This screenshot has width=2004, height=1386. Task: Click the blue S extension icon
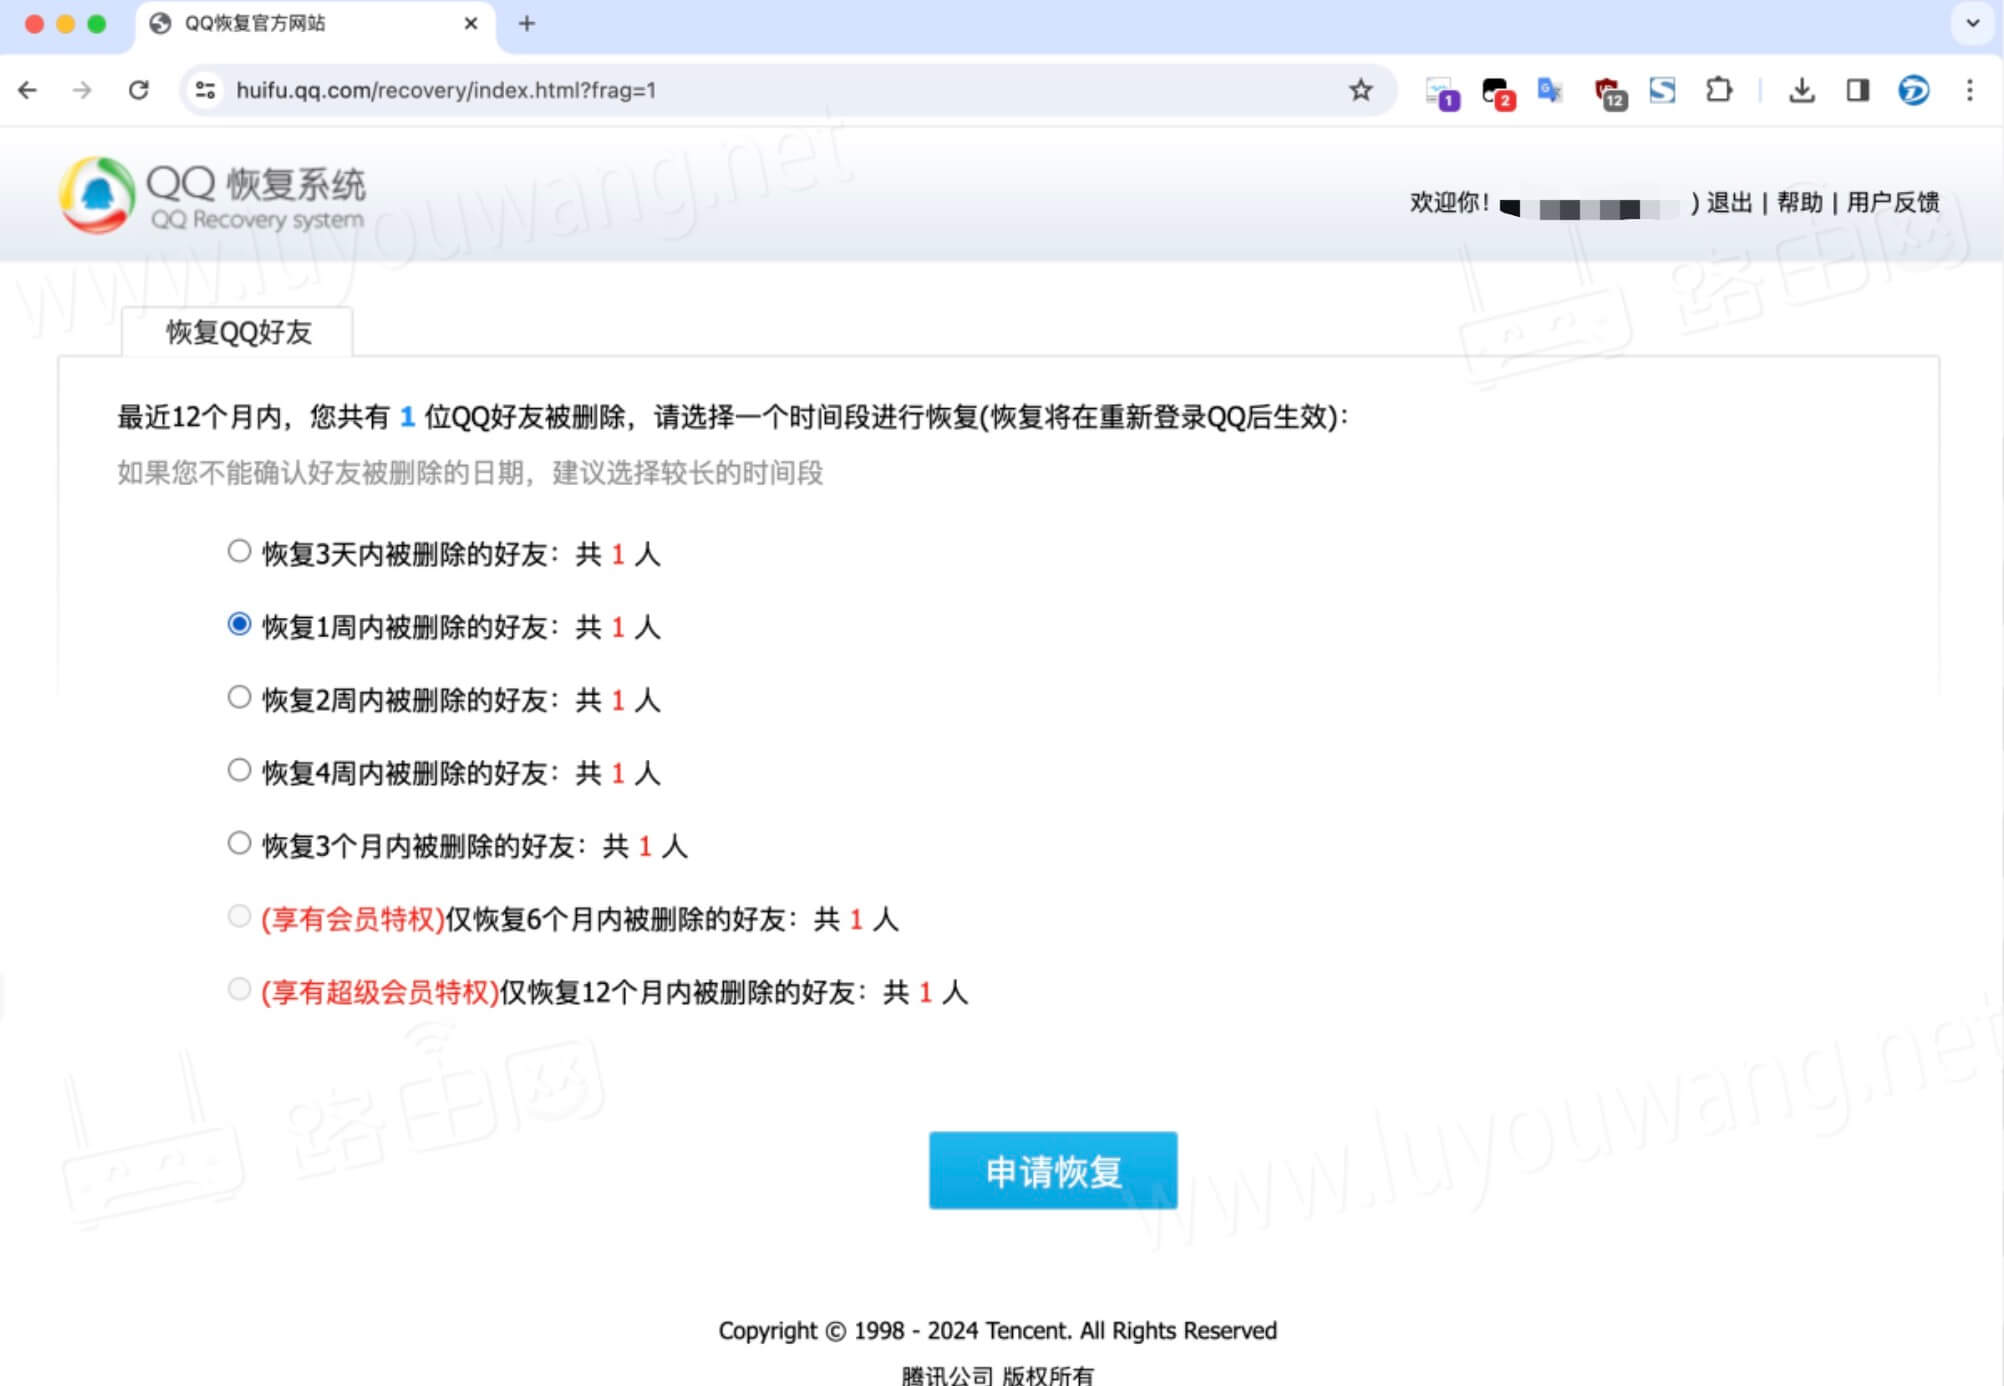[x=1661, y=90]
